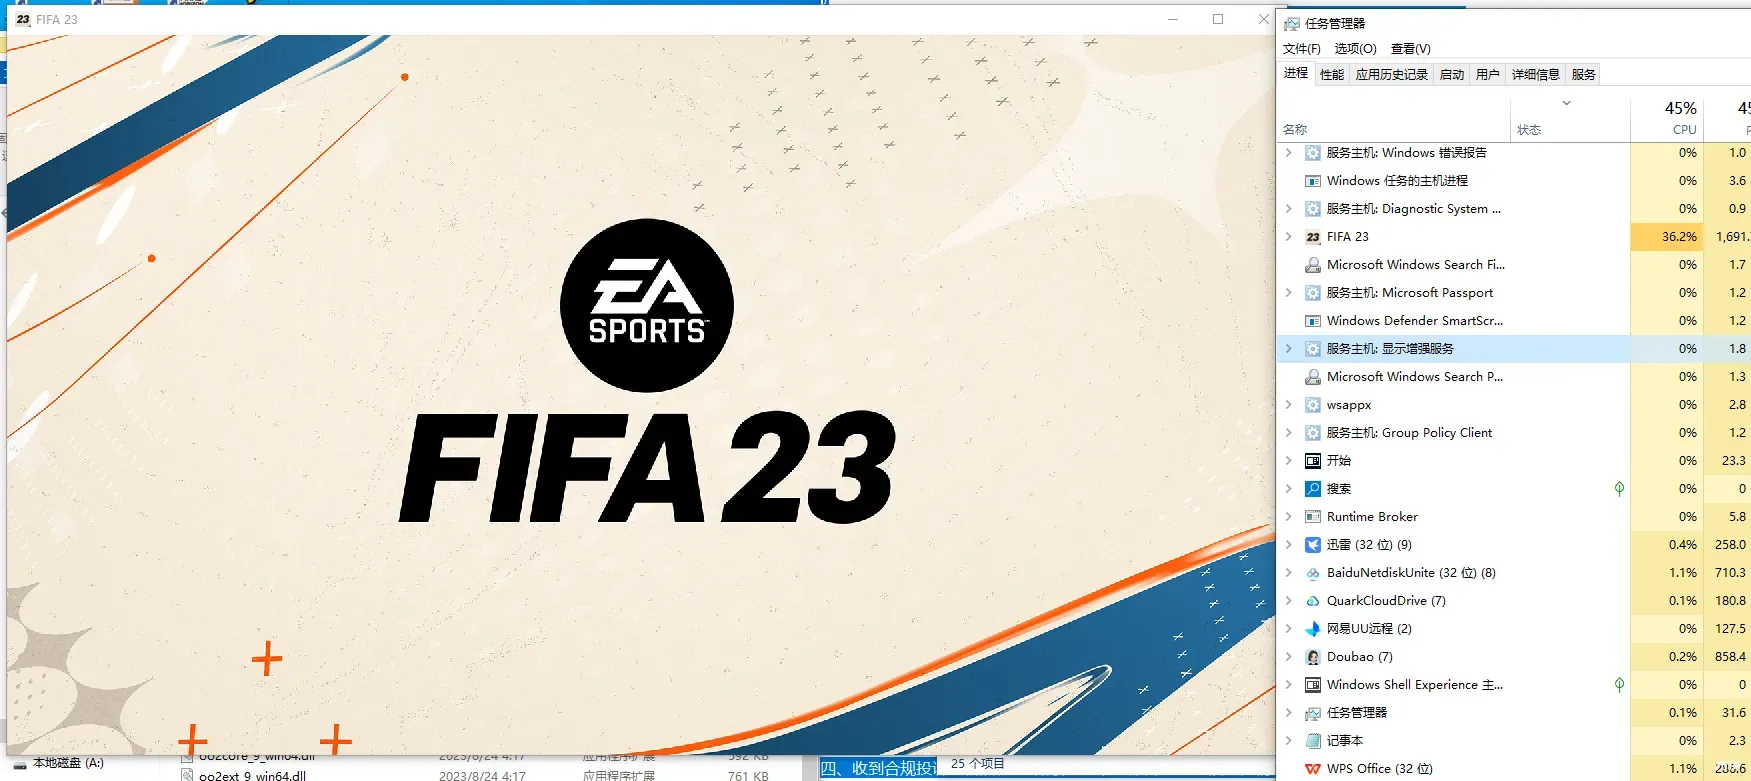Viewport: 1751px width, 781px height.
Task: Switch to the 进程 tab
Action: [1296, 73]
